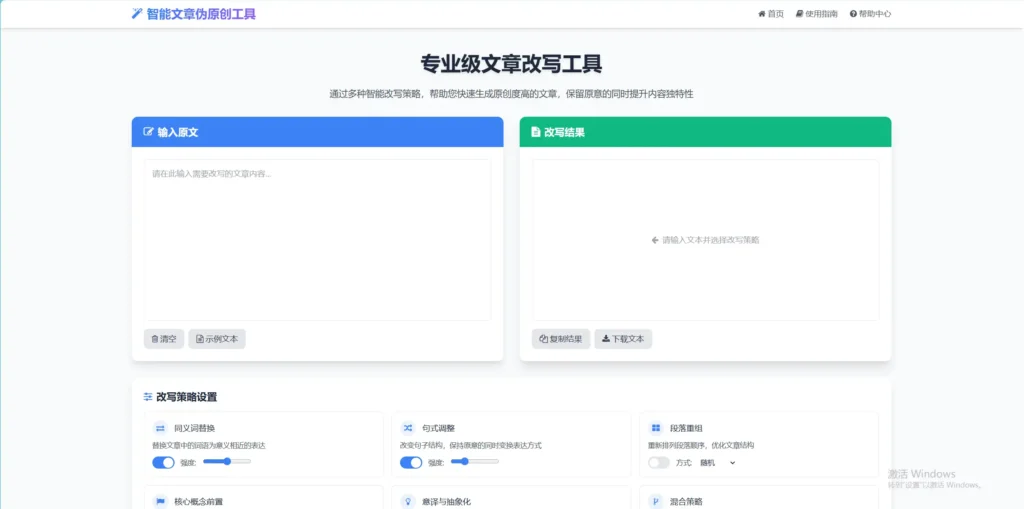The image size is (1024, 509).
Task: Click the edit icon beside 输入原文
Action: (x=148, y=132)
